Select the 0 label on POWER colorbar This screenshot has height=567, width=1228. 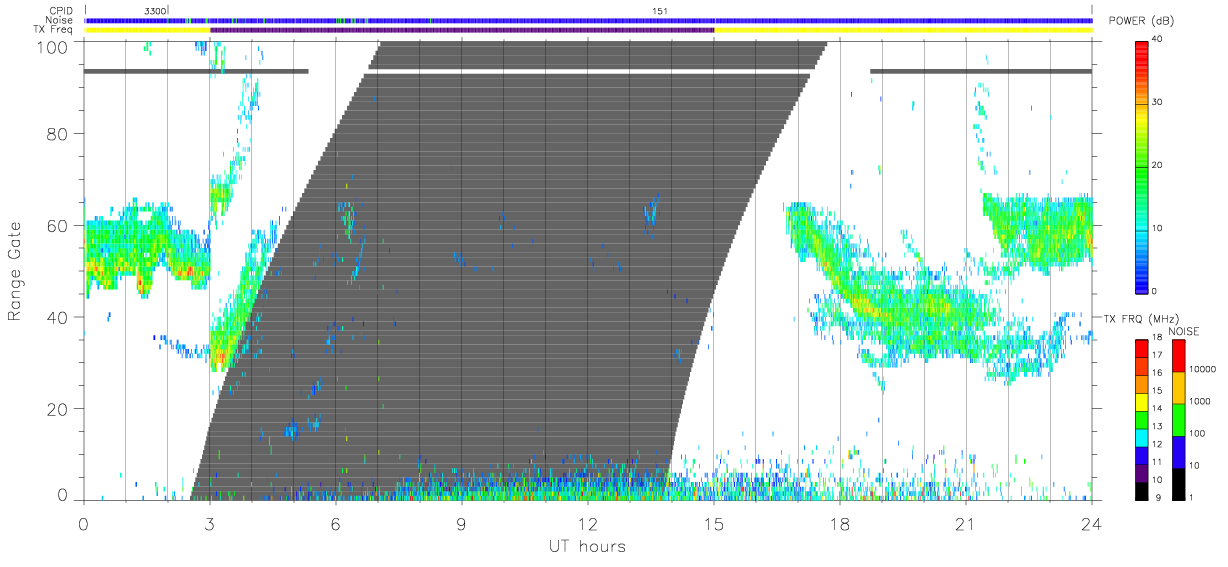point(1156,291)
